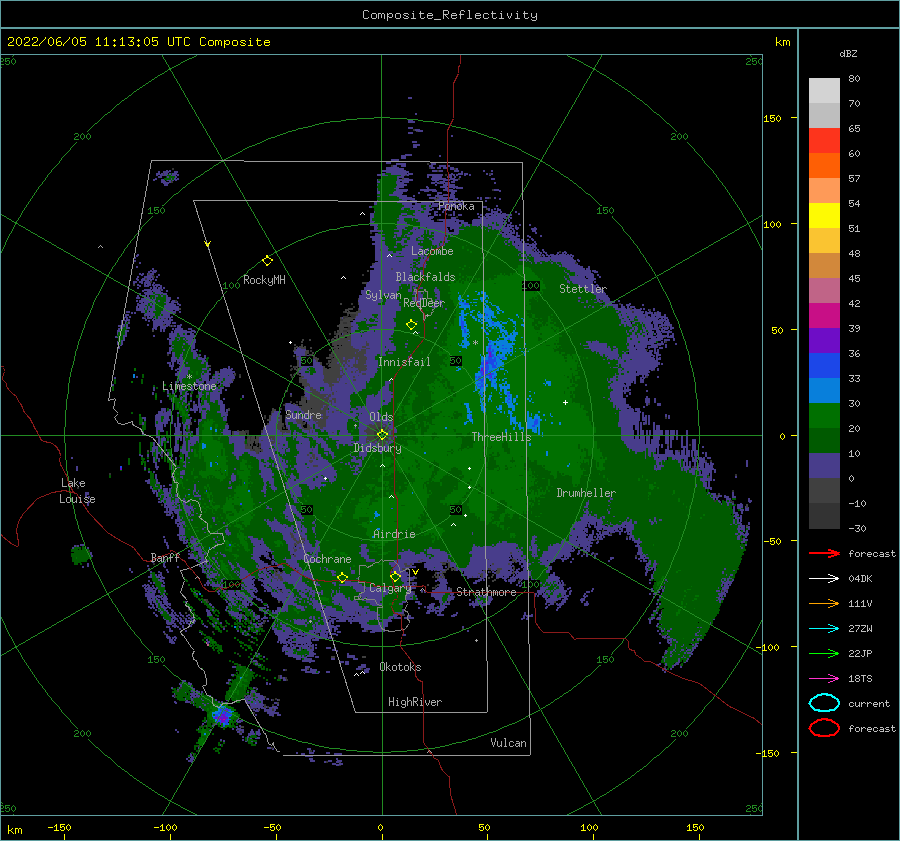The height and width of the screenshot is (841, 900).
Task: Click the purple swatch between 39 and 36
Action: point(824,340)
